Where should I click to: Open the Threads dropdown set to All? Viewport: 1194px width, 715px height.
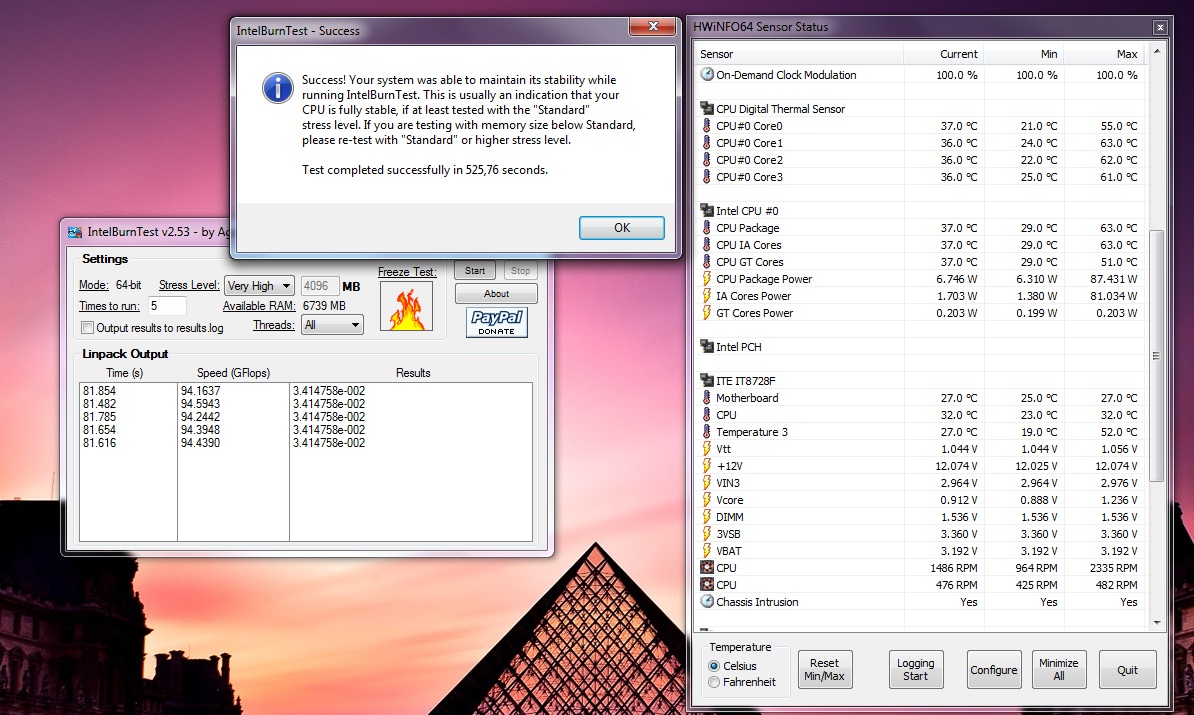(332, 325)
